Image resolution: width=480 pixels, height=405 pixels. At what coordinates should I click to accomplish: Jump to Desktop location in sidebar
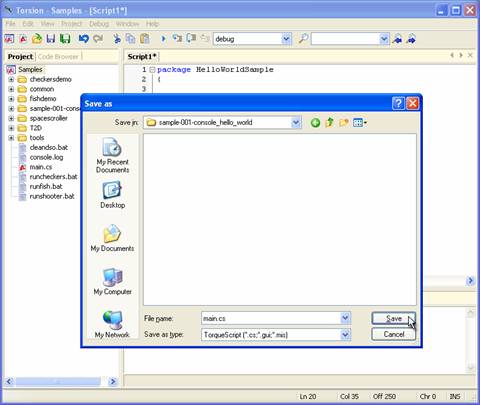(x=112, y=195)
